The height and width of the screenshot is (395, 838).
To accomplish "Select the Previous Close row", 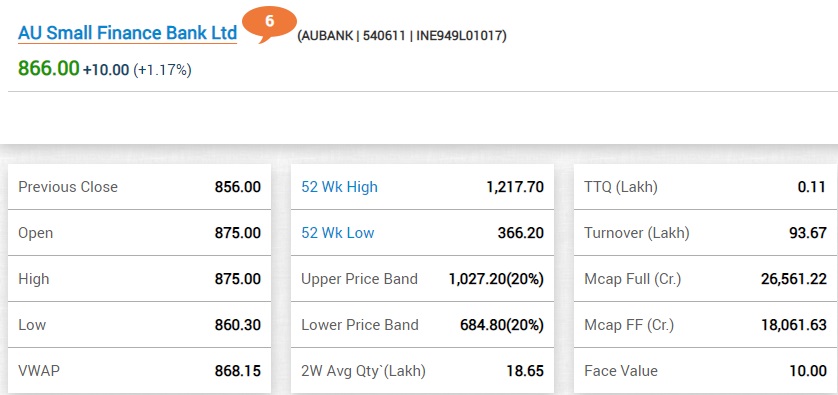I will 139,187.
